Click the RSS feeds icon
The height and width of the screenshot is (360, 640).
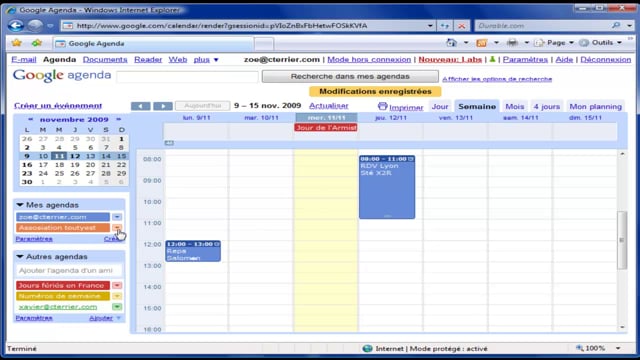point(482,42)
